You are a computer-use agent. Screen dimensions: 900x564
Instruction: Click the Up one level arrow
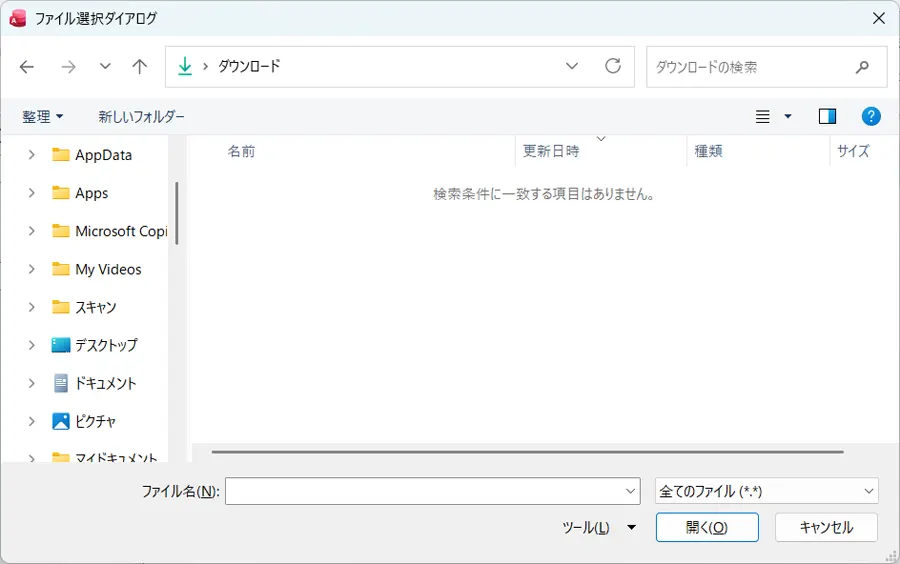(x=140, y=67)
